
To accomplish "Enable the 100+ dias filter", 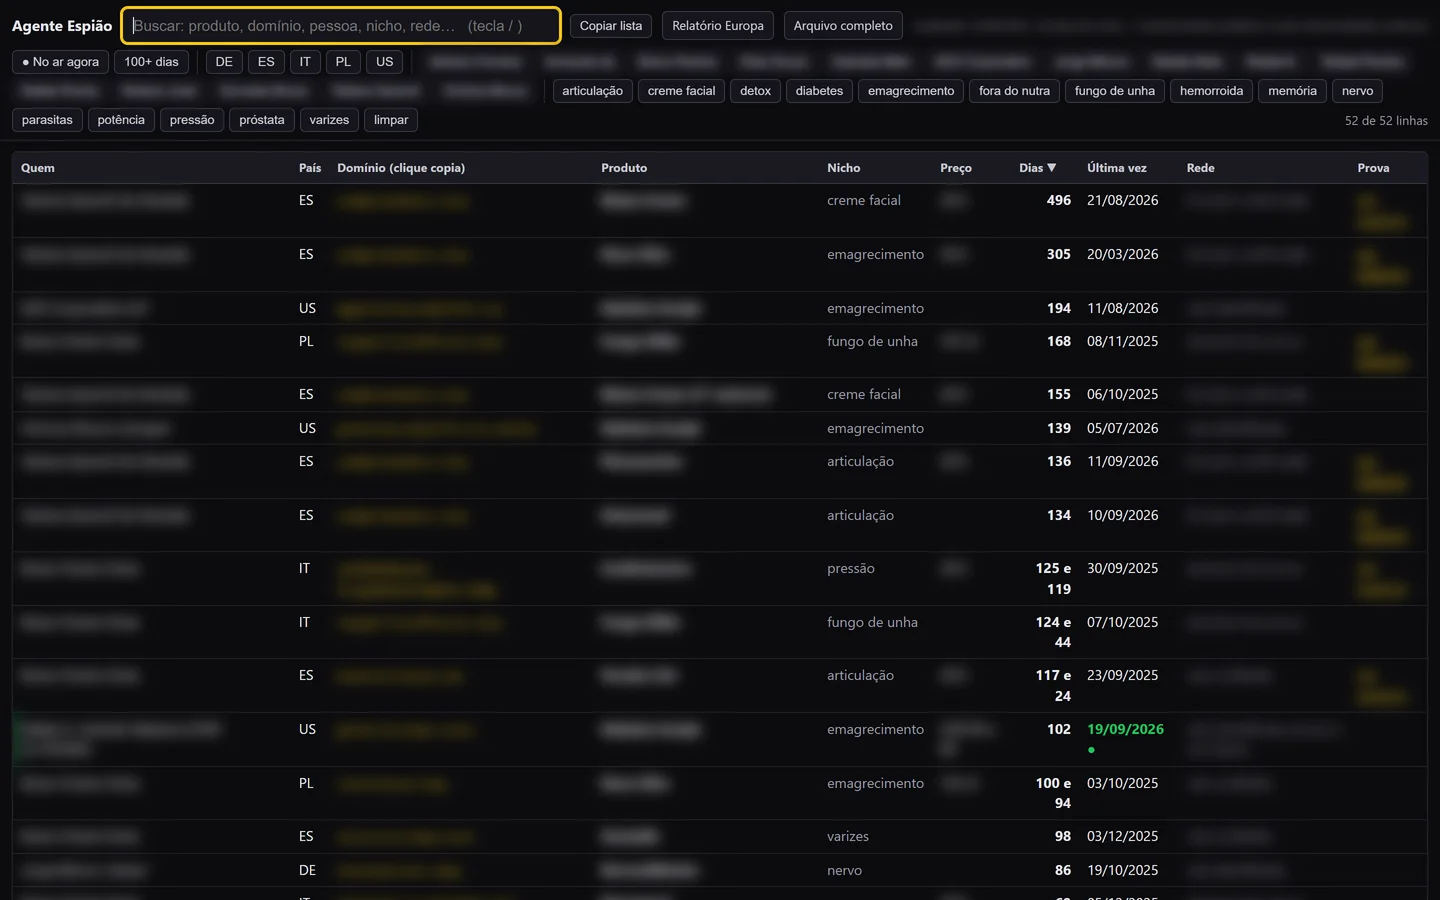I will pyautogui.click(x=152, y=62).
